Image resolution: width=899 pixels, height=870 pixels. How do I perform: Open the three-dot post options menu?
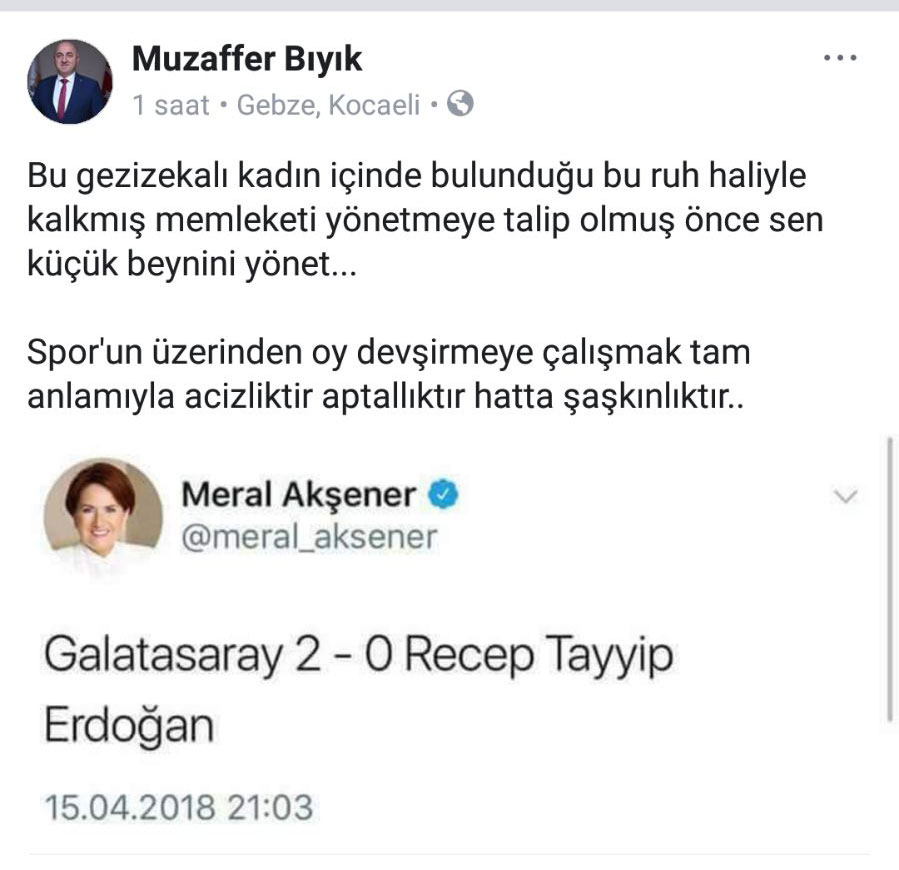pos(840,58)
